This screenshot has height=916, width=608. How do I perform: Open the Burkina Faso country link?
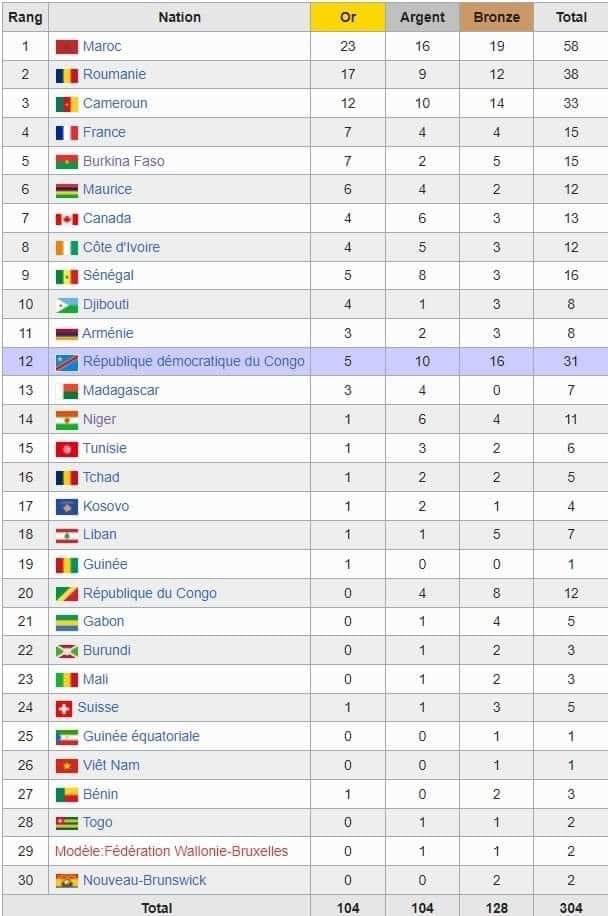point(123,161)
